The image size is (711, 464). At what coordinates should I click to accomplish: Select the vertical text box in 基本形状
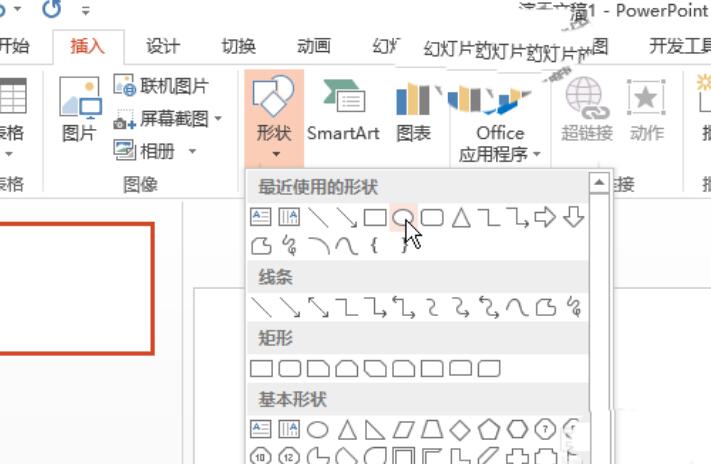point(289,429)
